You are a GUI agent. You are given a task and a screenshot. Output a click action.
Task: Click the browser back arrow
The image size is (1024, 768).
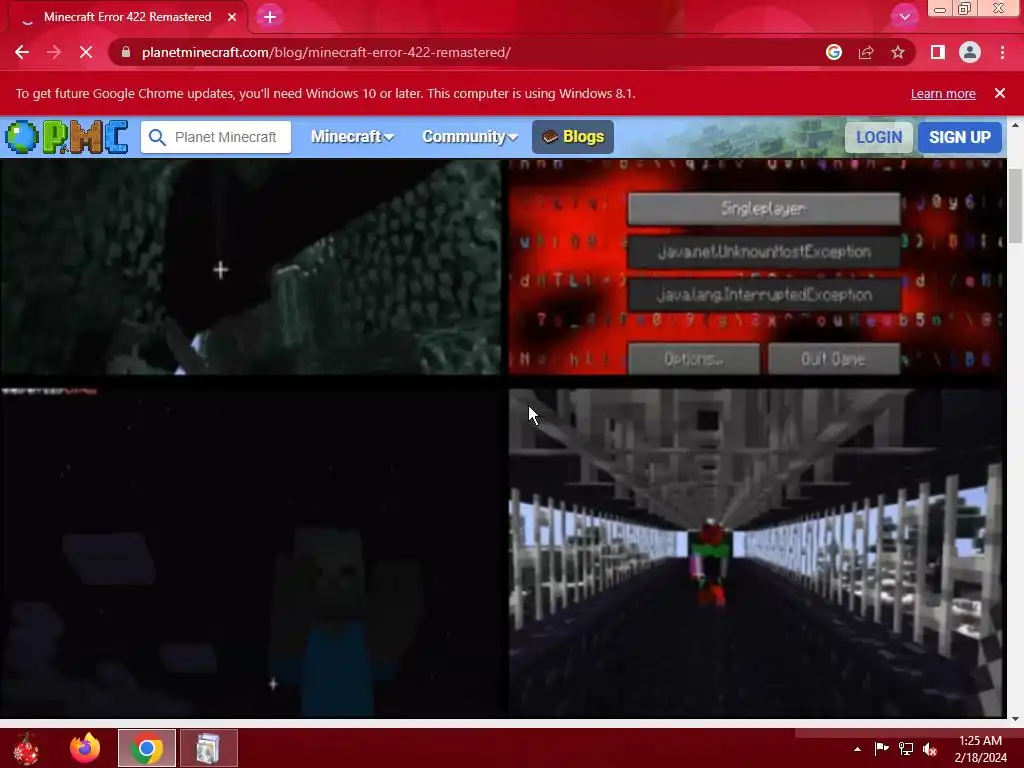click(x=22, y=52)
